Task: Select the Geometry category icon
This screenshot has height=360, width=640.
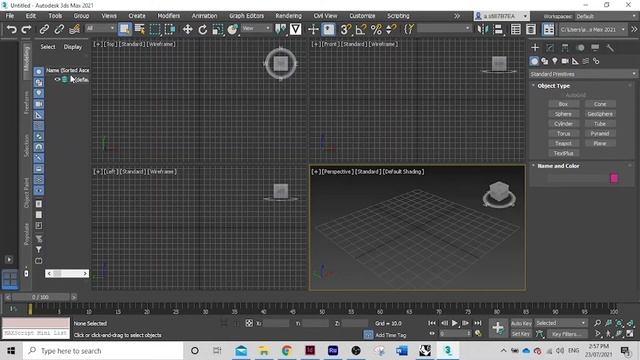Action: click(x=534, y=61)
